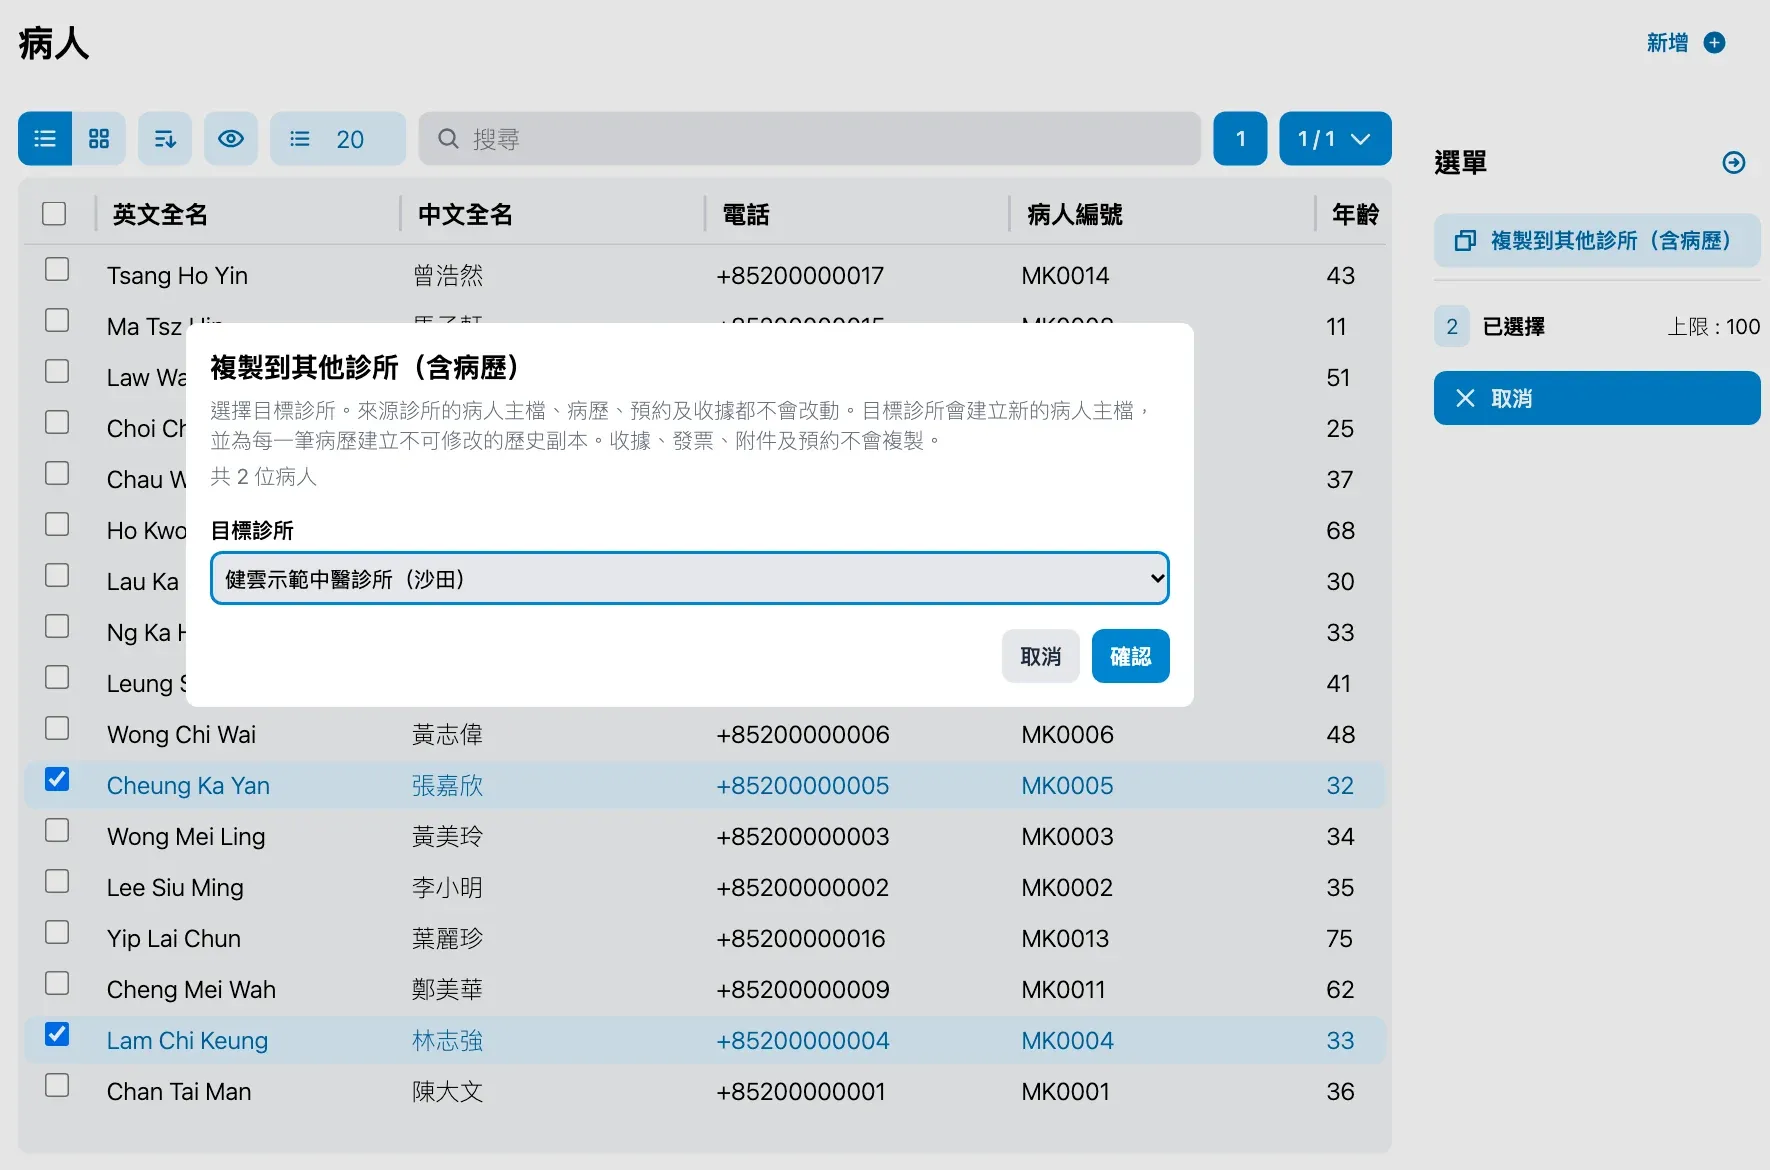Viewport: 1770px width, 1170px height.
Task: Expand the 1/1 page dropdown
Action: click(1335, 139)
